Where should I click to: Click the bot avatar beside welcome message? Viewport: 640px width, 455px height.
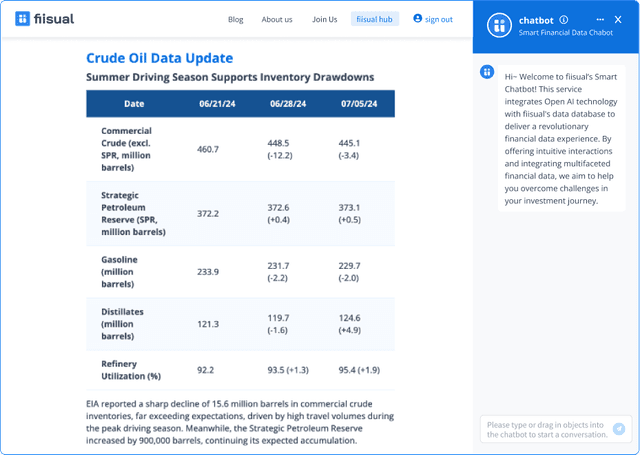point(486,72)
